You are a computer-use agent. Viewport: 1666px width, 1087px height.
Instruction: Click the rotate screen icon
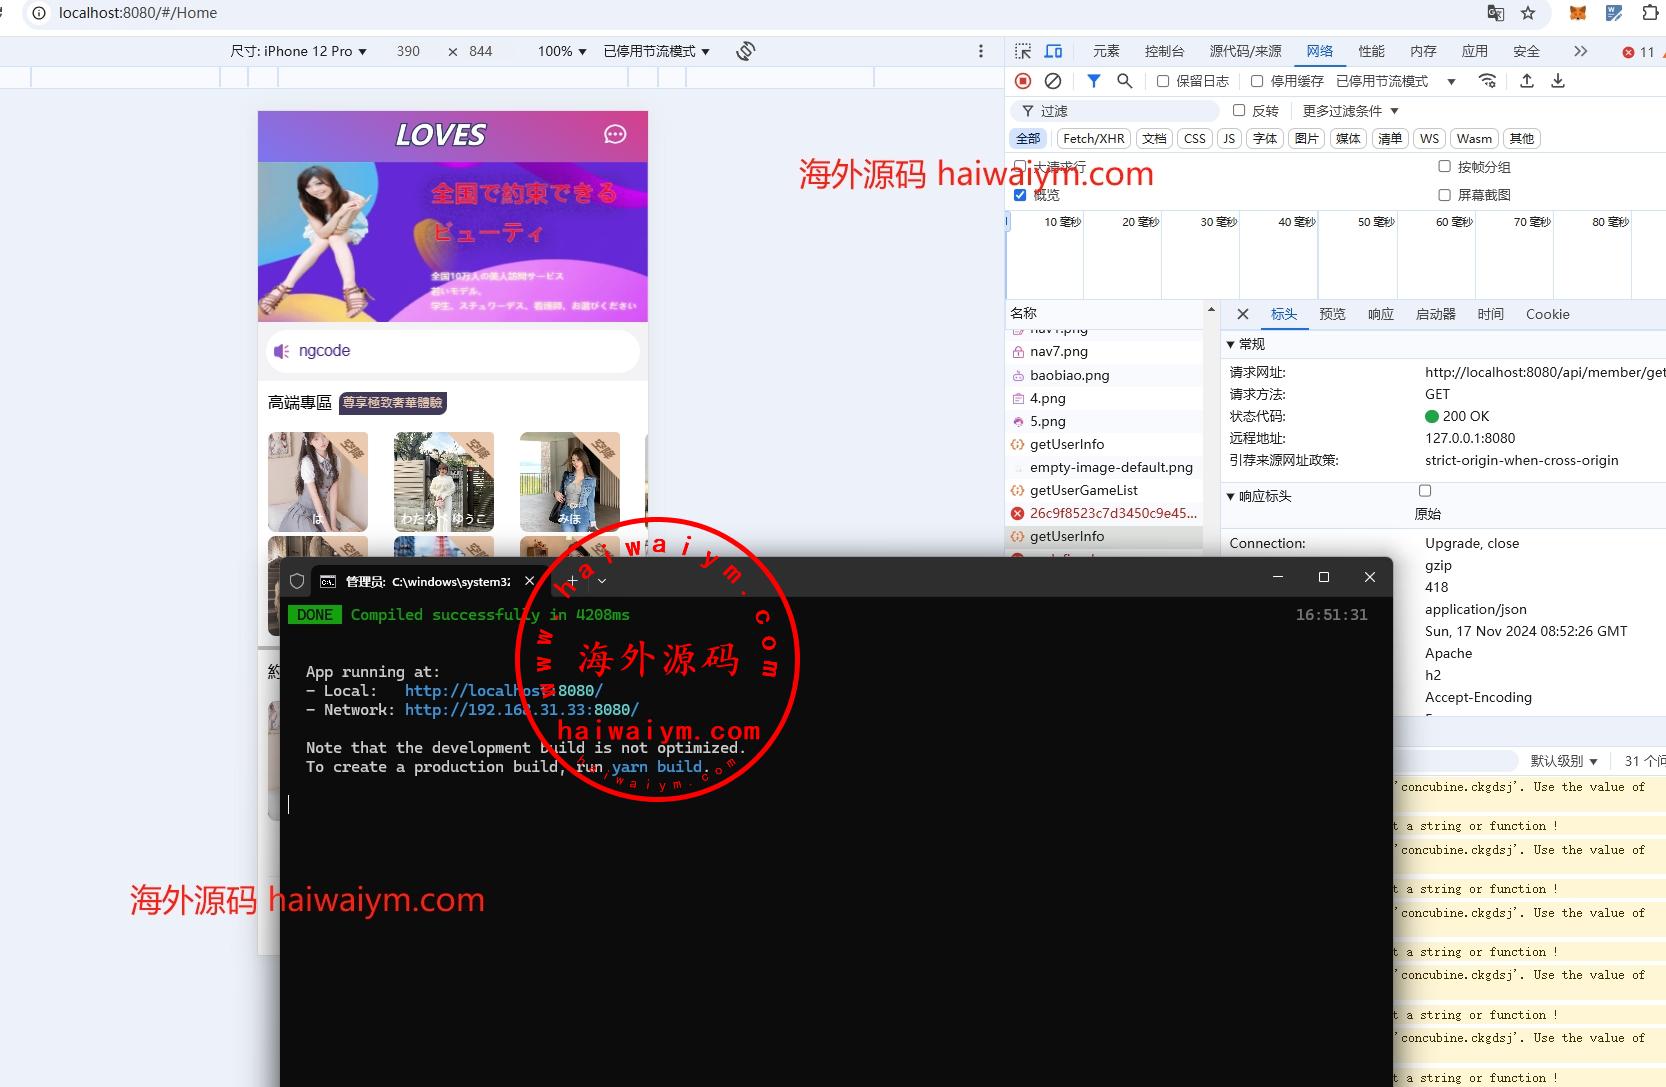pyautogui.click(x=745, y=51)
